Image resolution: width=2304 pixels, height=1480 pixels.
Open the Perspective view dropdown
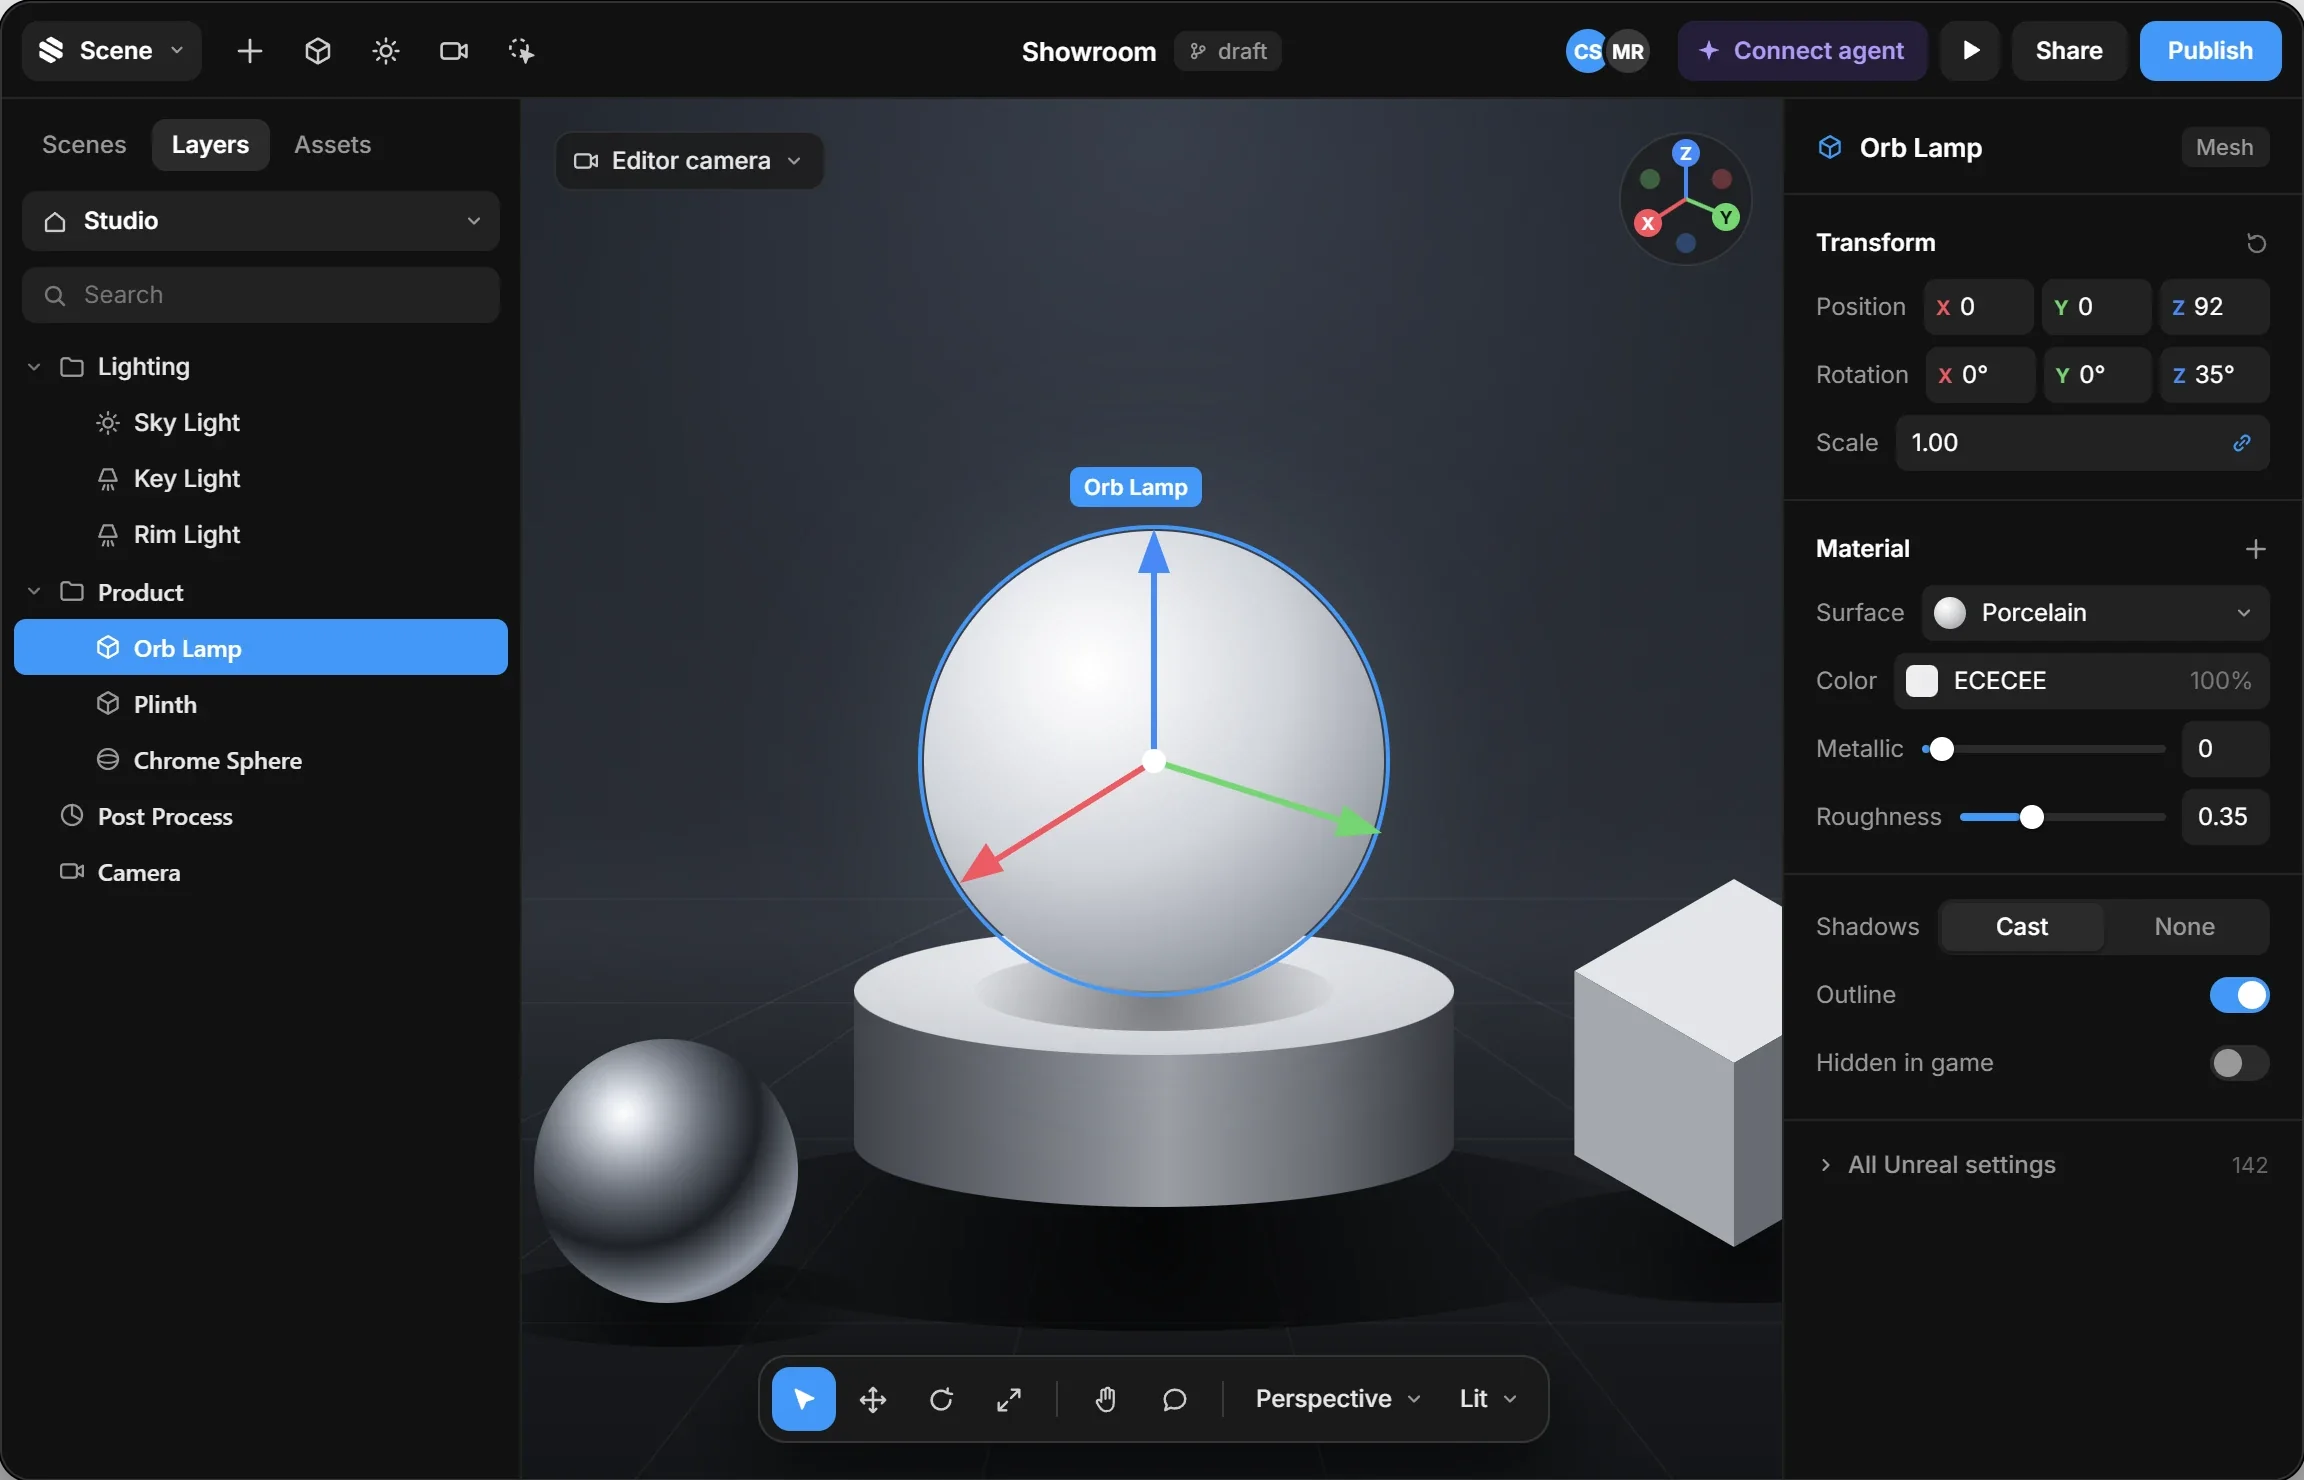point(1338,1399)
